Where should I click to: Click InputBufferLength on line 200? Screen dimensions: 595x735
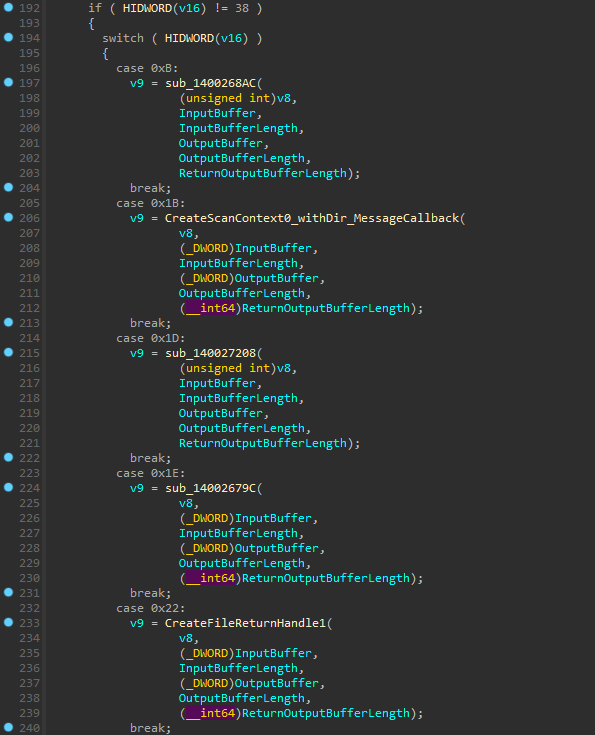[238, 128]
